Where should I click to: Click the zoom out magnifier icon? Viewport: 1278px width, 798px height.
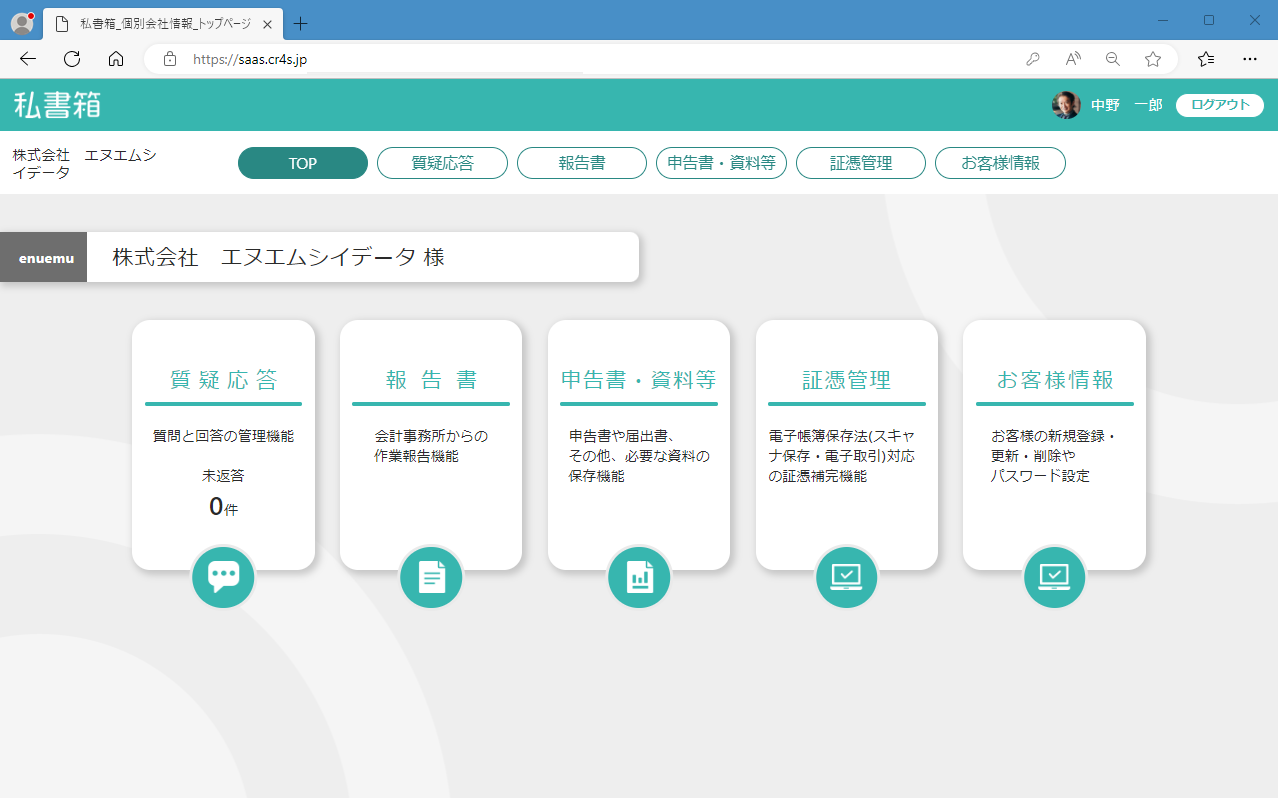click(1113, 59)
